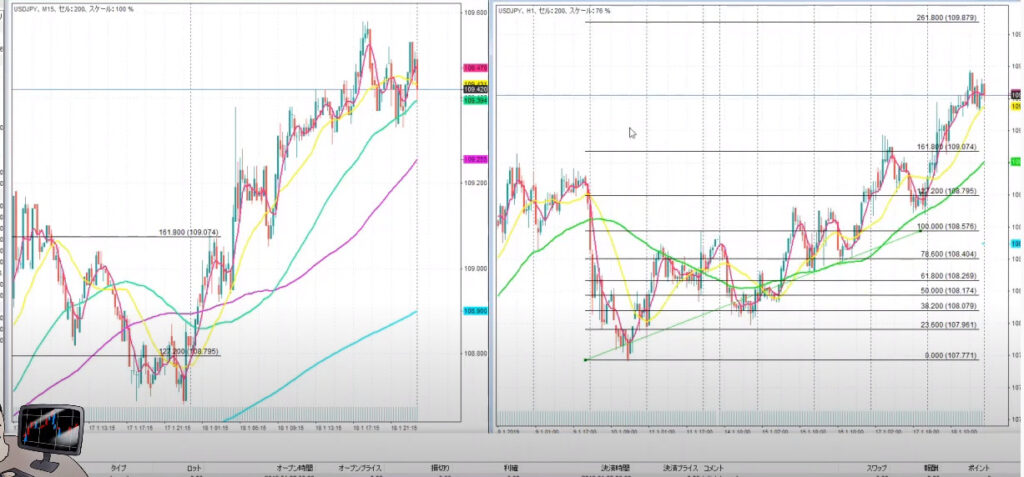Click the 9.1 2019 date label on H1 chart

pos(509,432)
